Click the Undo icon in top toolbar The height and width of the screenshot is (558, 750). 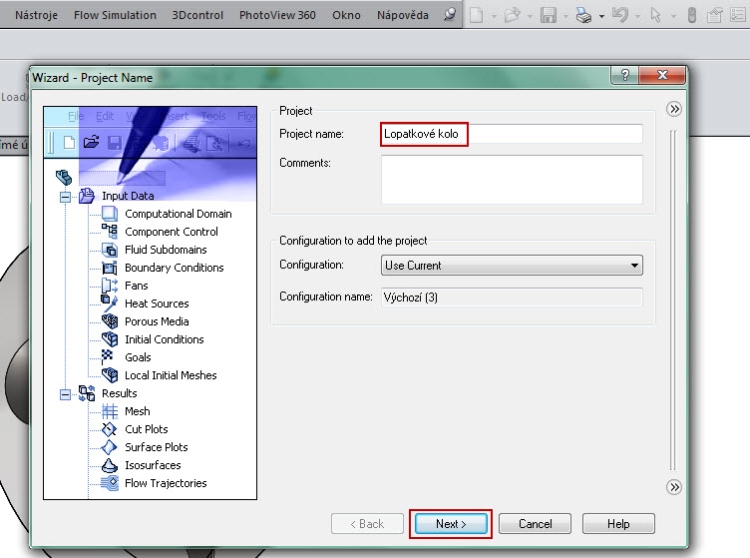point(620,15)
